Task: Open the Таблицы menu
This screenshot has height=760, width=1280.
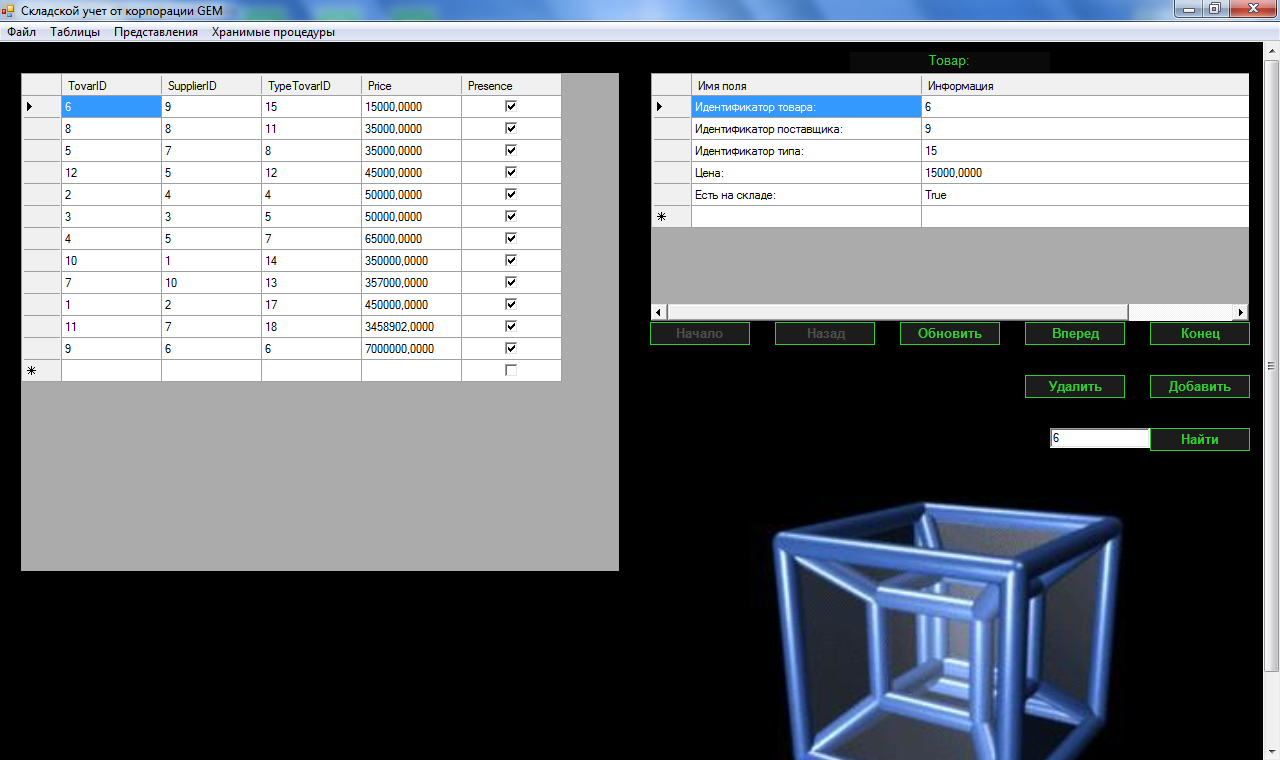Action: 75,32
